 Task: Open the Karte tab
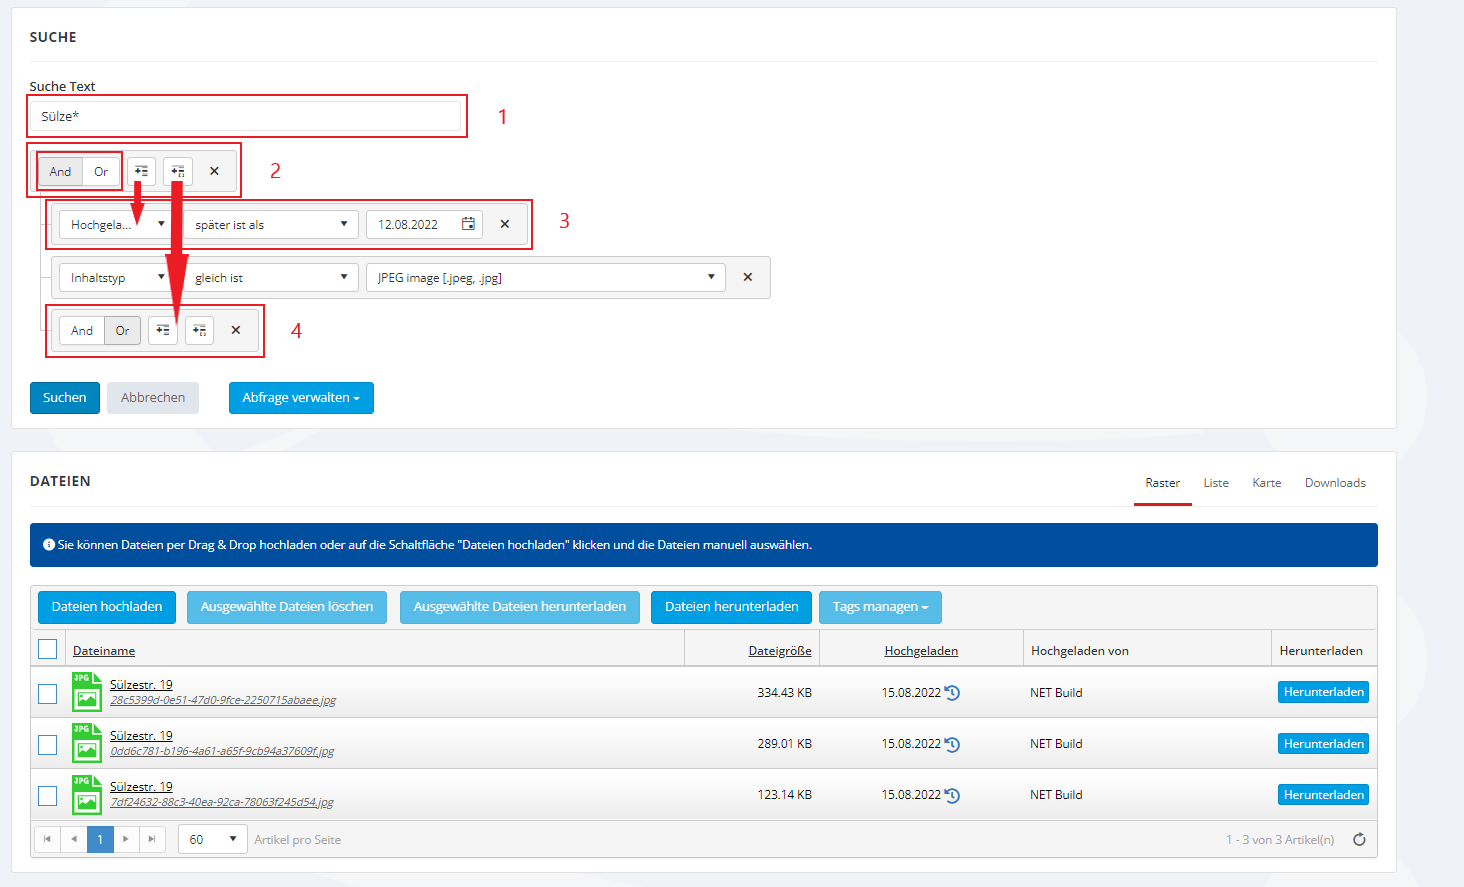(x=1266, y=483)
